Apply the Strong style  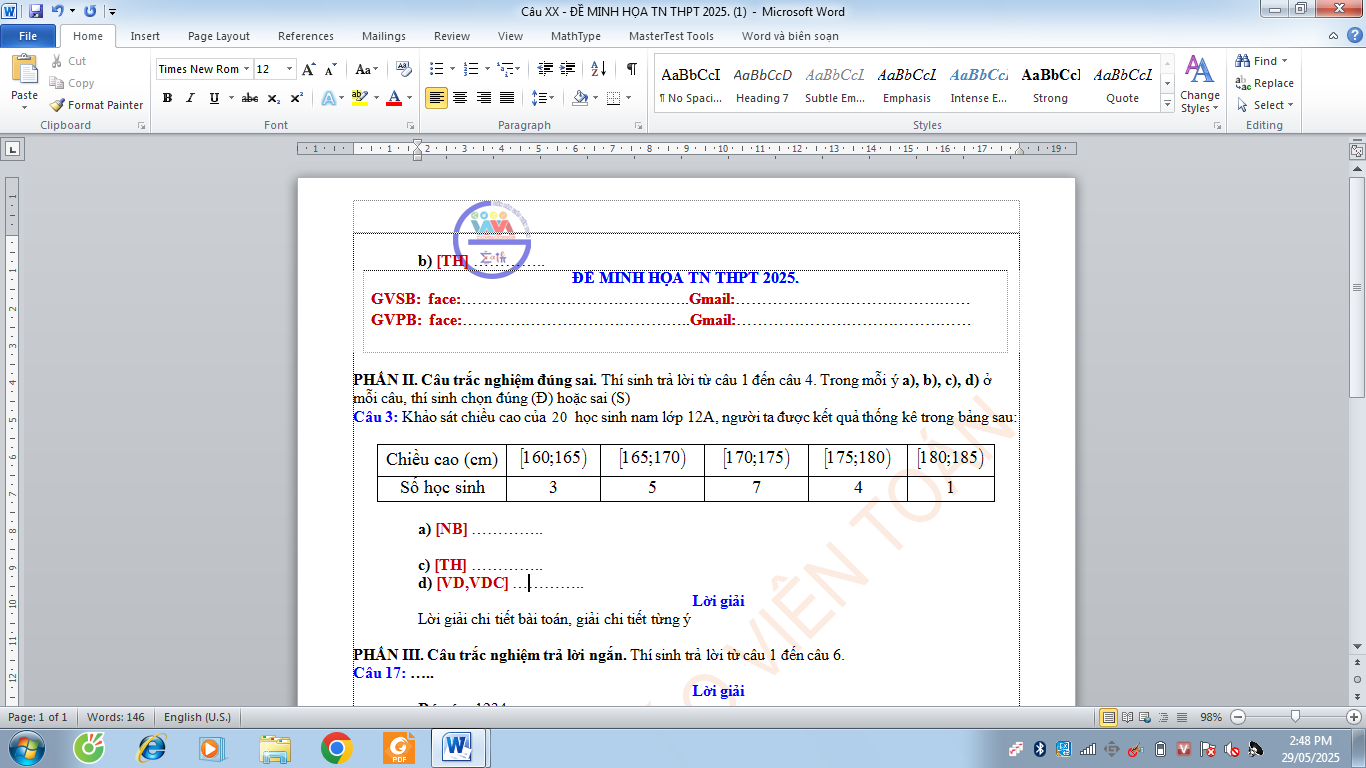point(1051,84)
